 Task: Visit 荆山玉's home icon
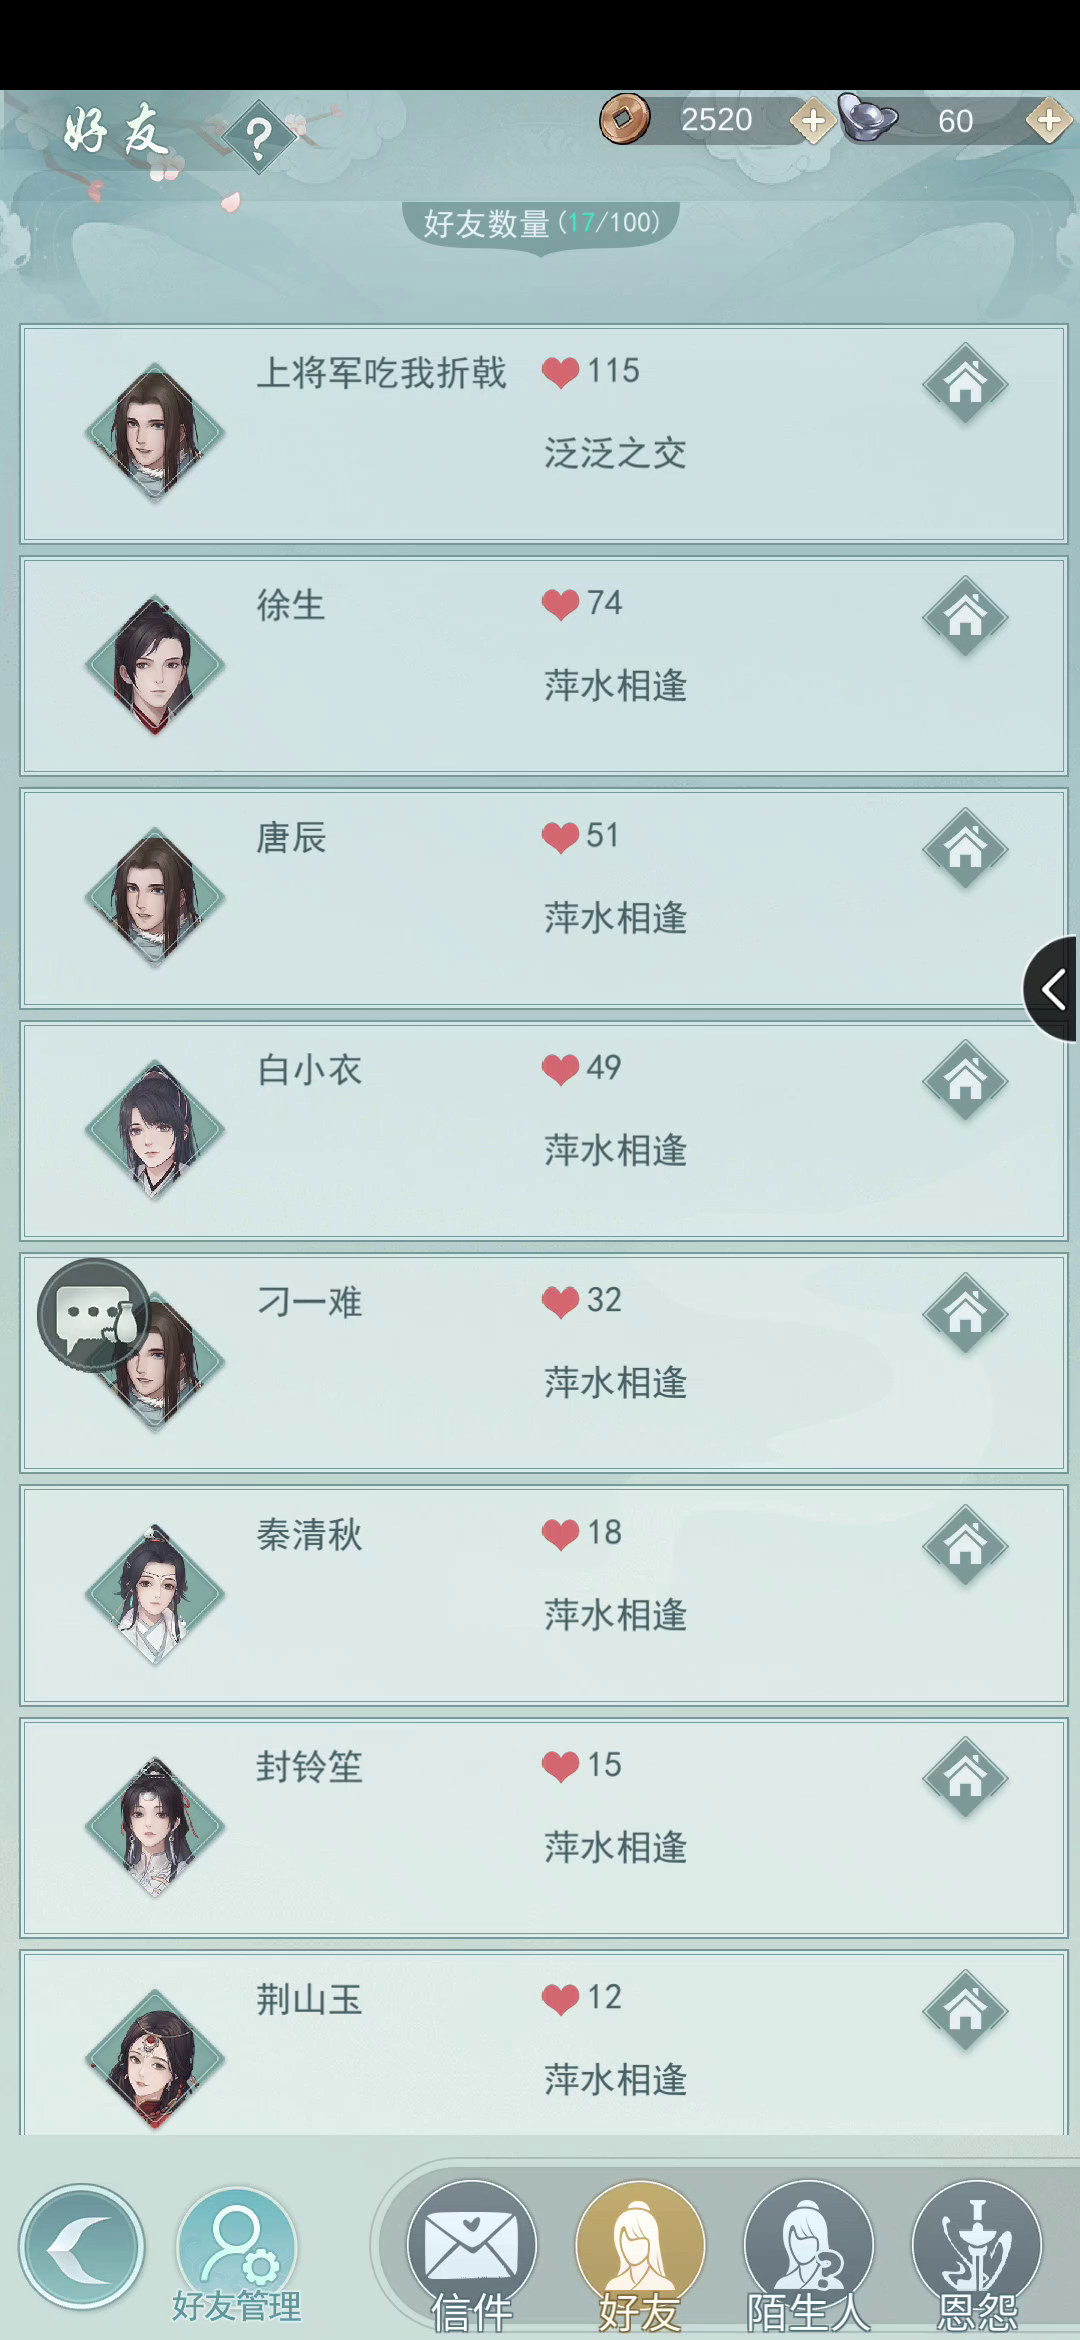(965, 2010)
